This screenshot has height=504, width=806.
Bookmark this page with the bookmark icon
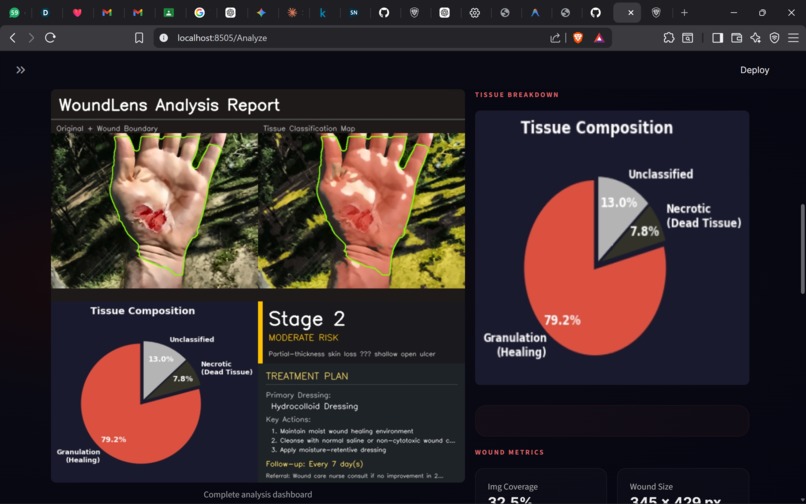tap(139, 38)
